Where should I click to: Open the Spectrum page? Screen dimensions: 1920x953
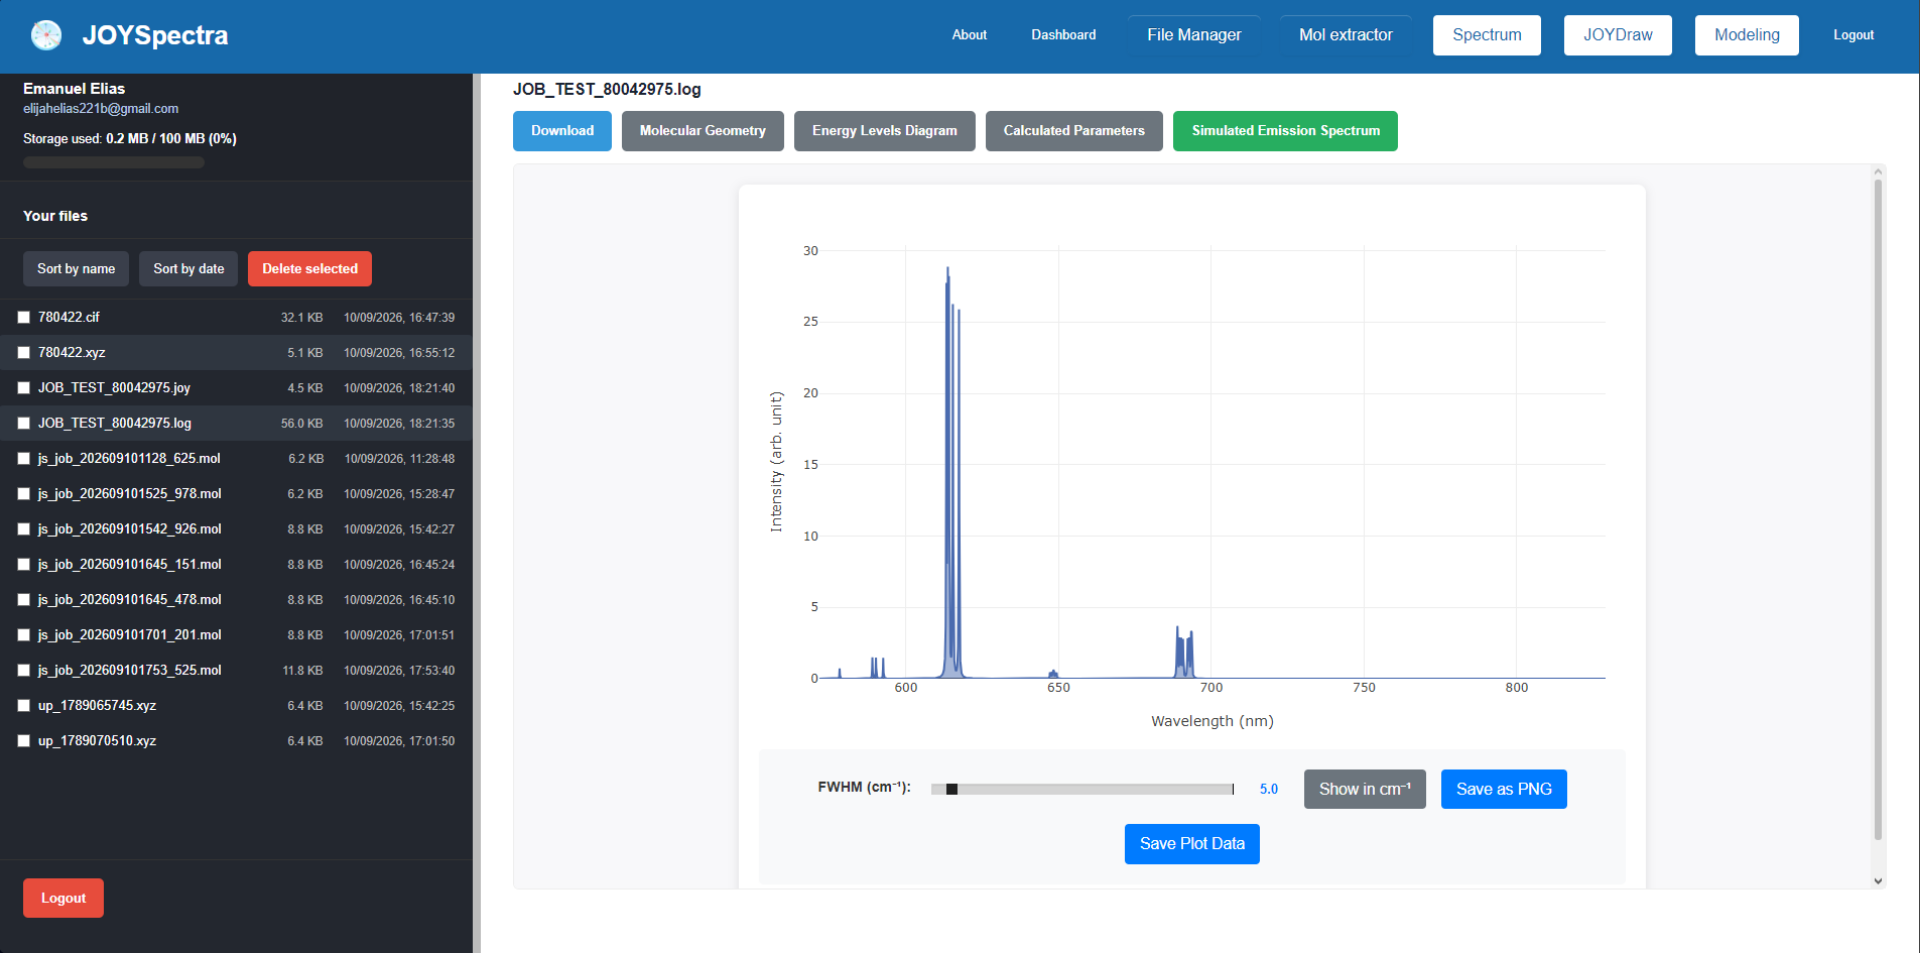[x=1487, y=35]
